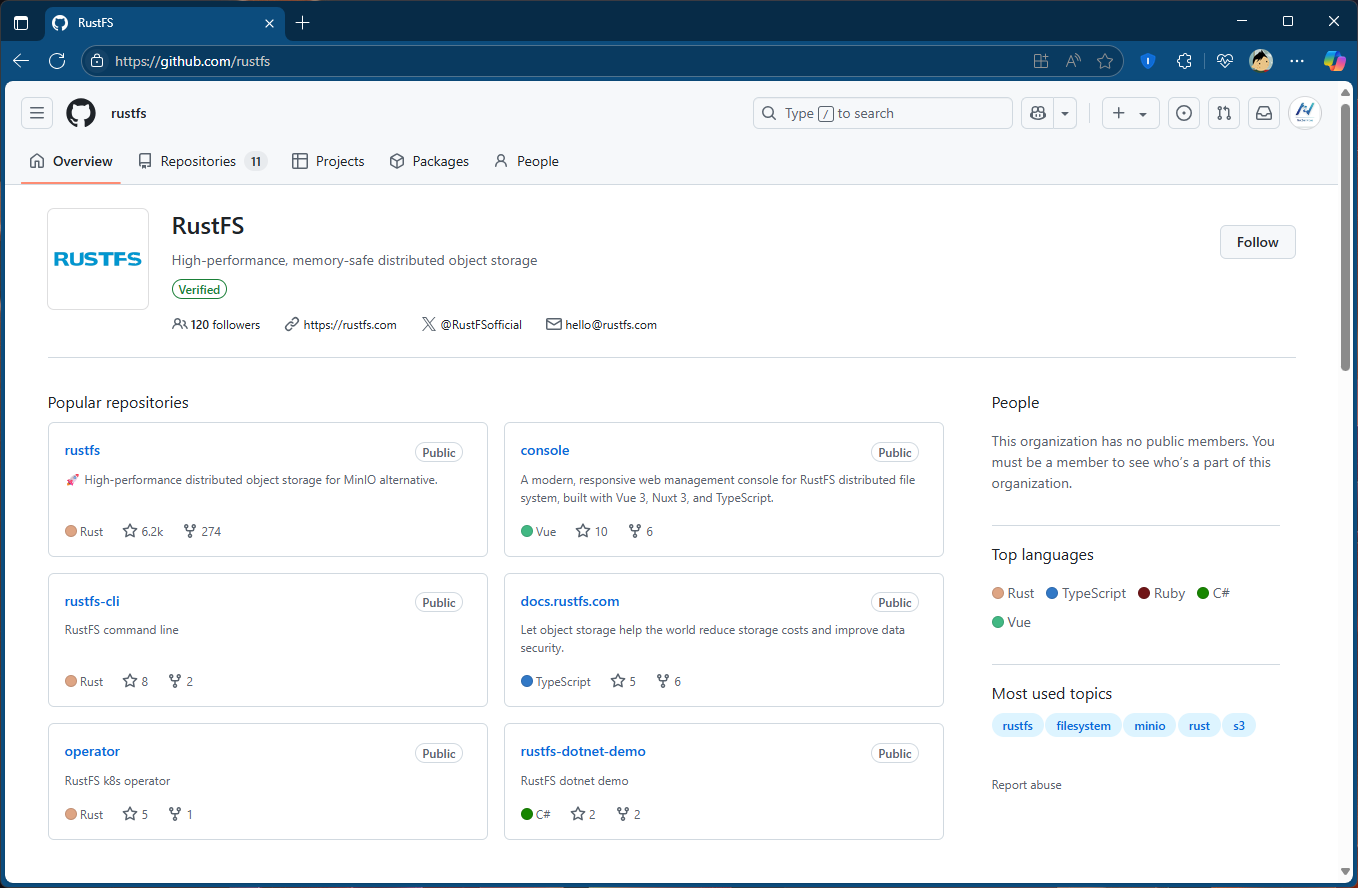Click the browser back arrow
Image resolution: width=1358 pixels, height=888 pixels.
tap(21, 61)
